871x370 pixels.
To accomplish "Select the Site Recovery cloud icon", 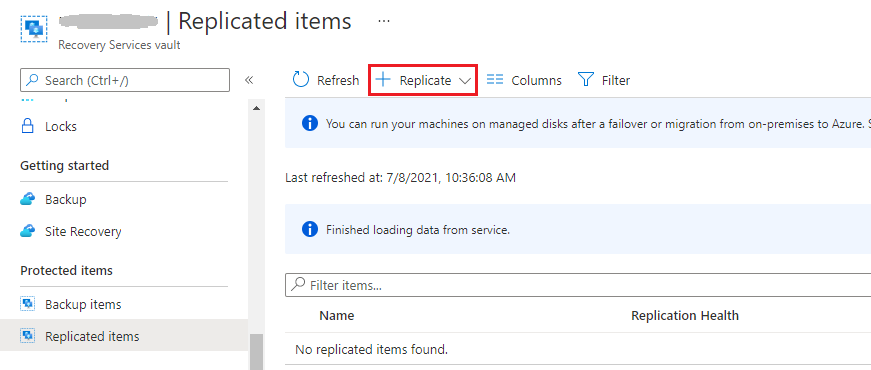I will [x=27, y=232].
